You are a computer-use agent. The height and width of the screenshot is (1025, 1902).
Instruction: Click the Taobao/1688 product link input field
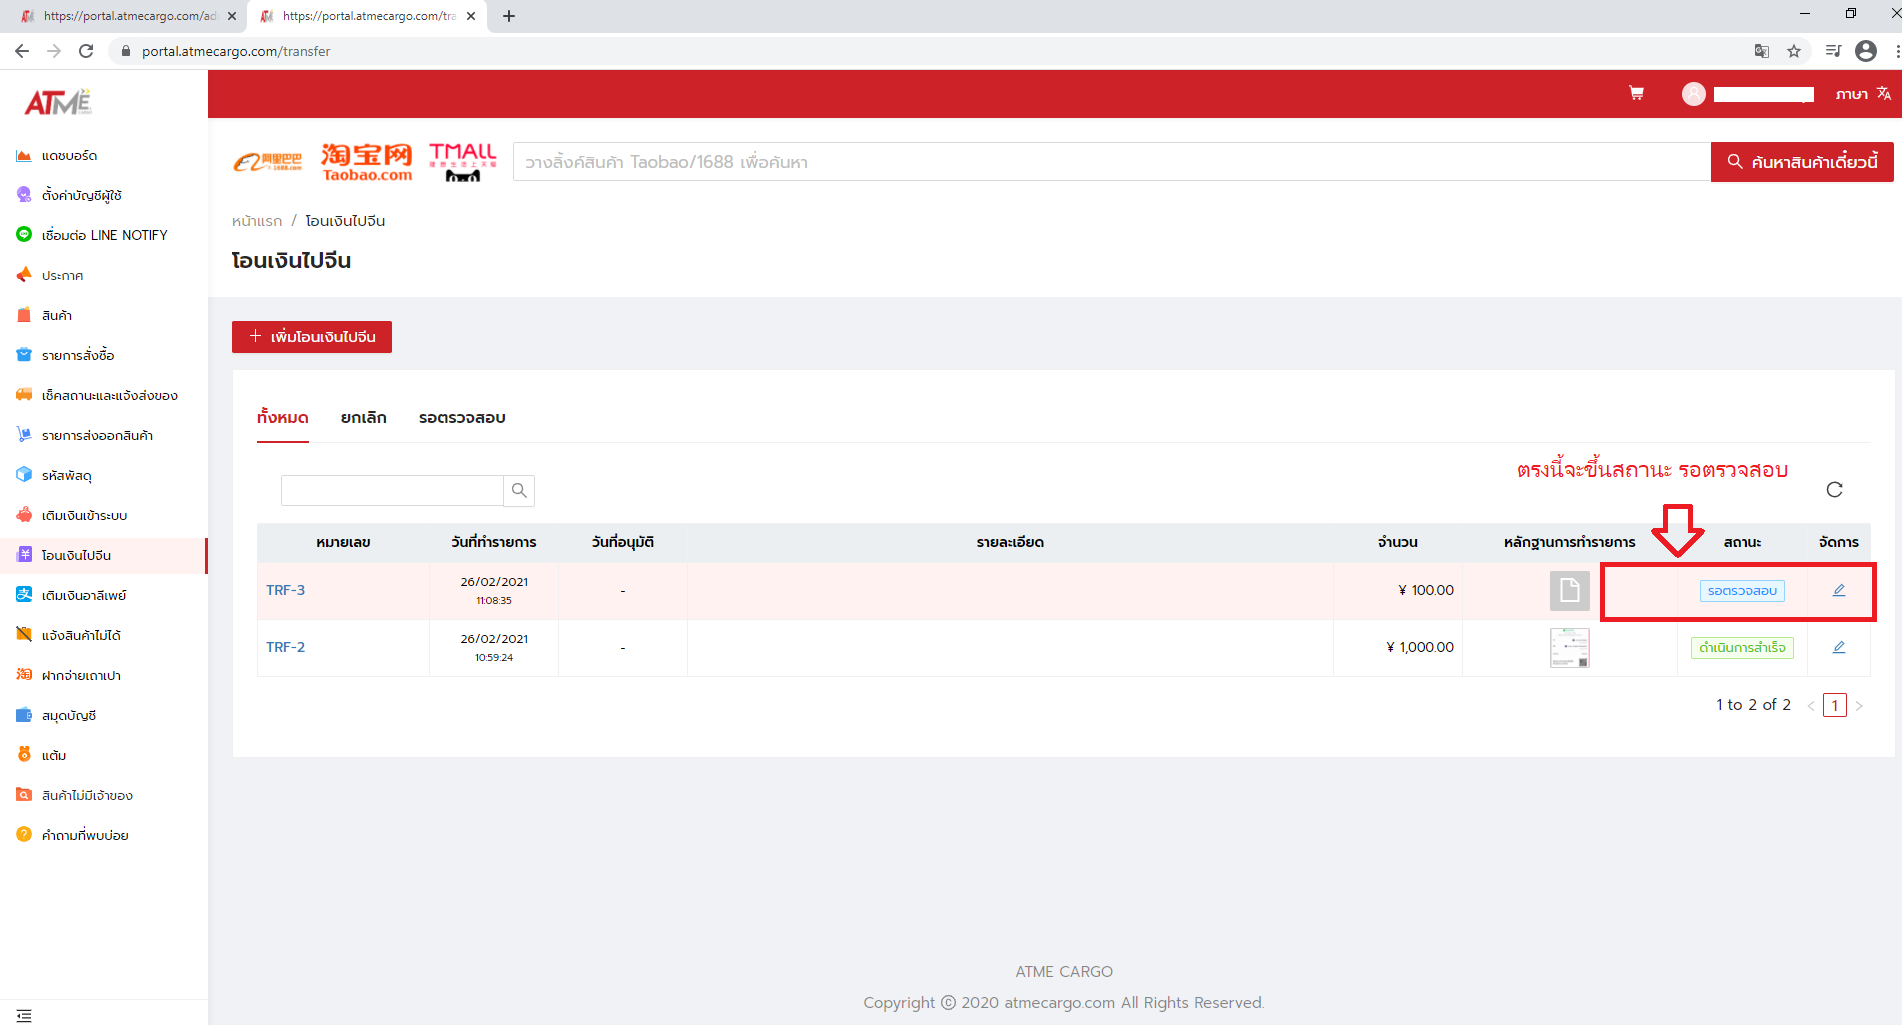1110,162
